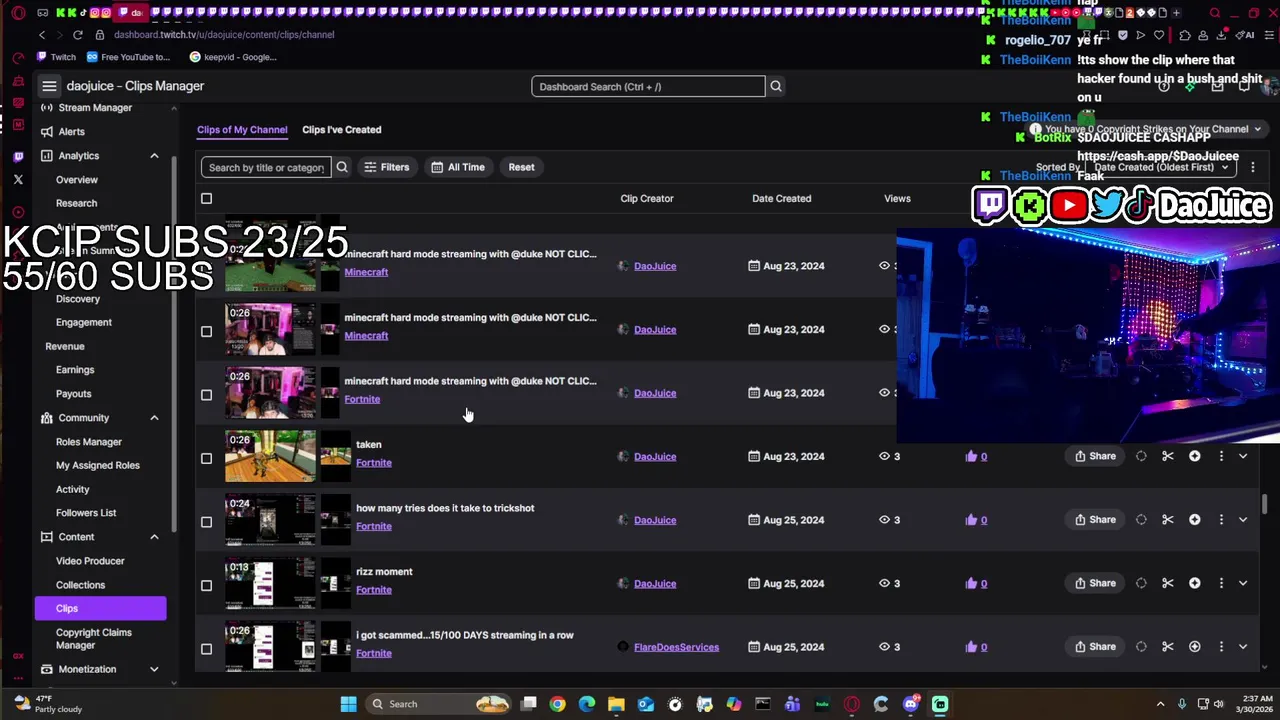This screenshot has height=720, width=1280.
Task: Open thumbnail of the taken clip
Action: pyautogui.click(x=270, y=456)
